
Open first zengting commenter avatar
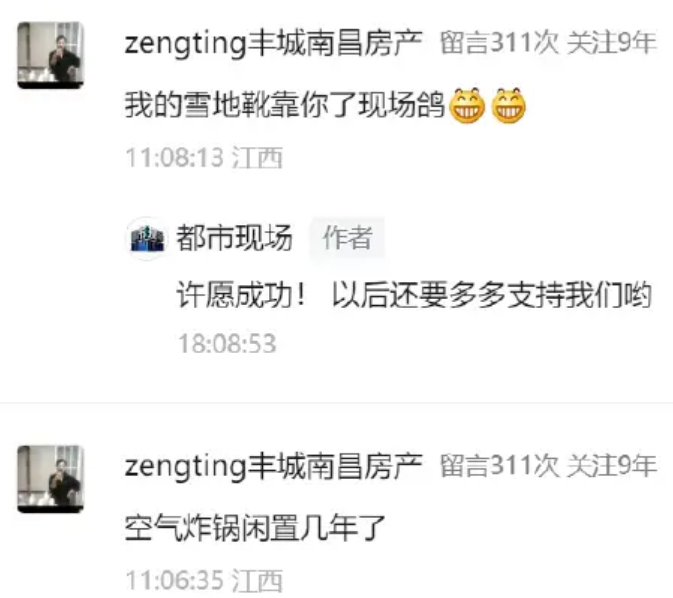click(50, 55)
